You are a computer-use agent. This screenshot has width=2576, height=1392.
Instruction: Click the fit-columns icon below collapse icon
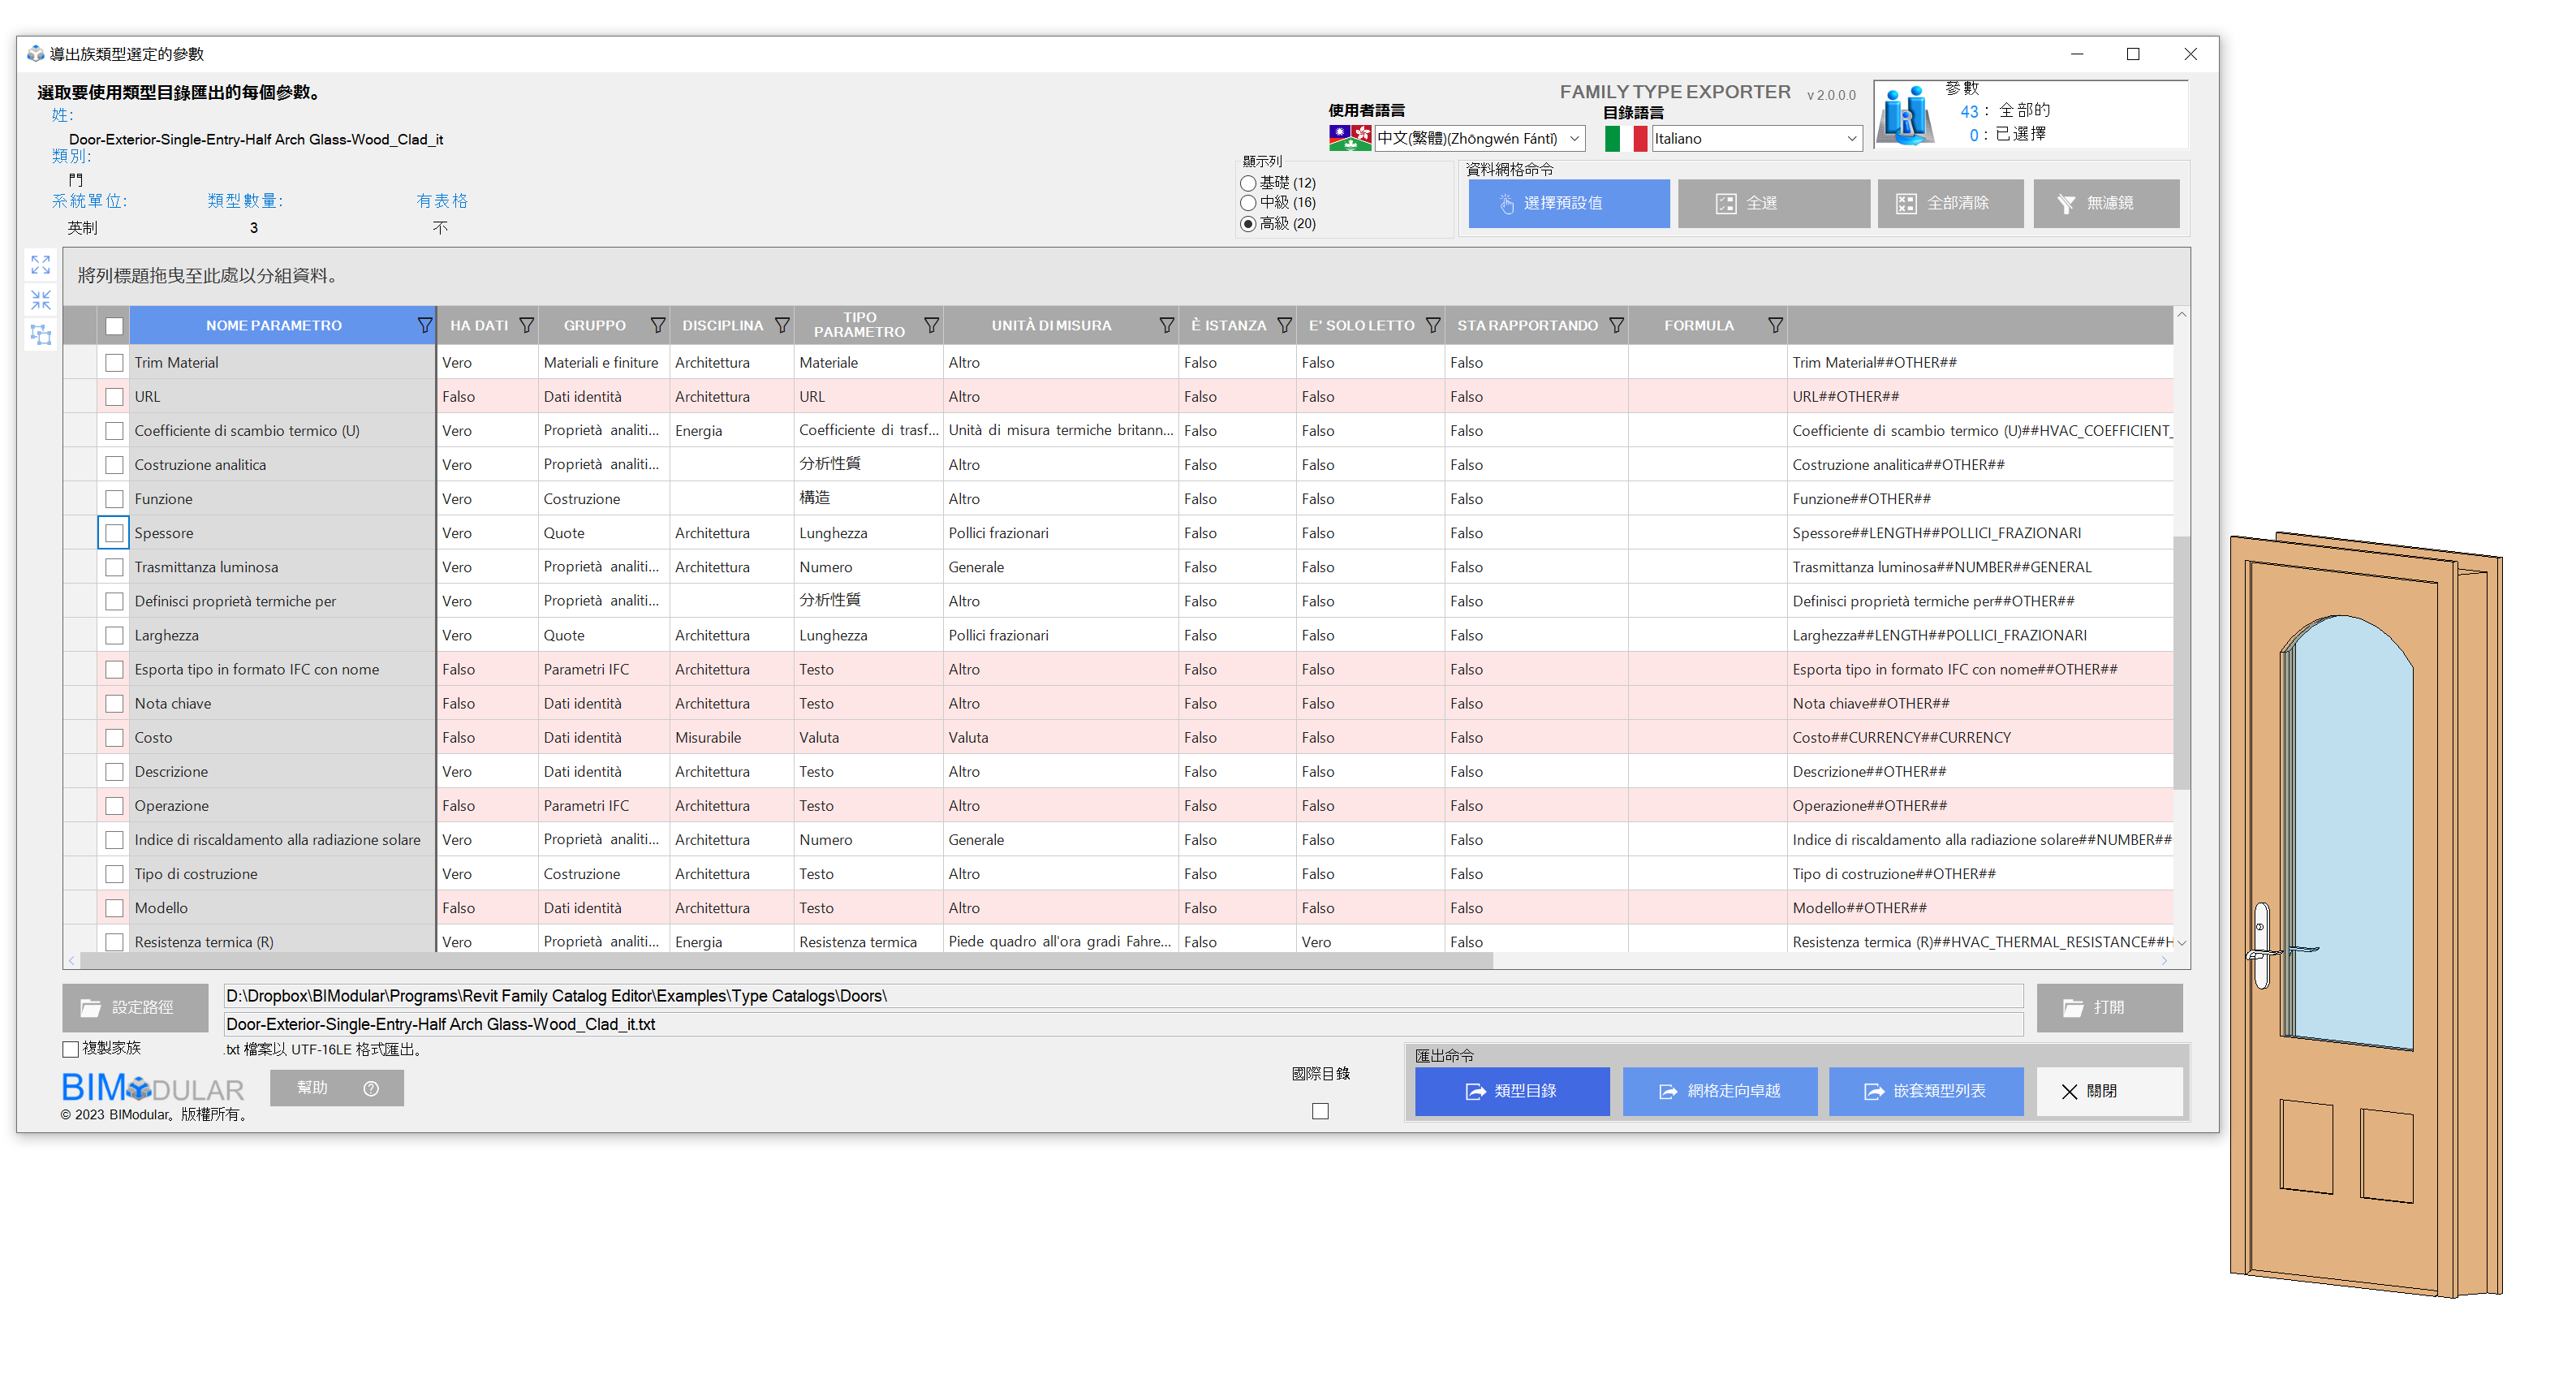[x=40, y=334]
